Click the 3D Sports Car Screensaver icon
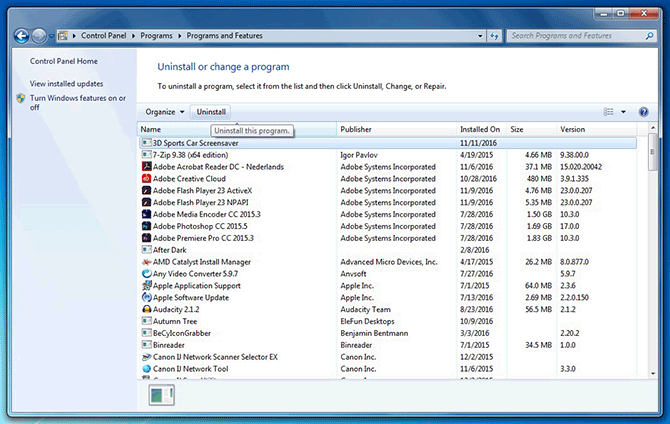The image size is (670, 424). coord(147,143)
